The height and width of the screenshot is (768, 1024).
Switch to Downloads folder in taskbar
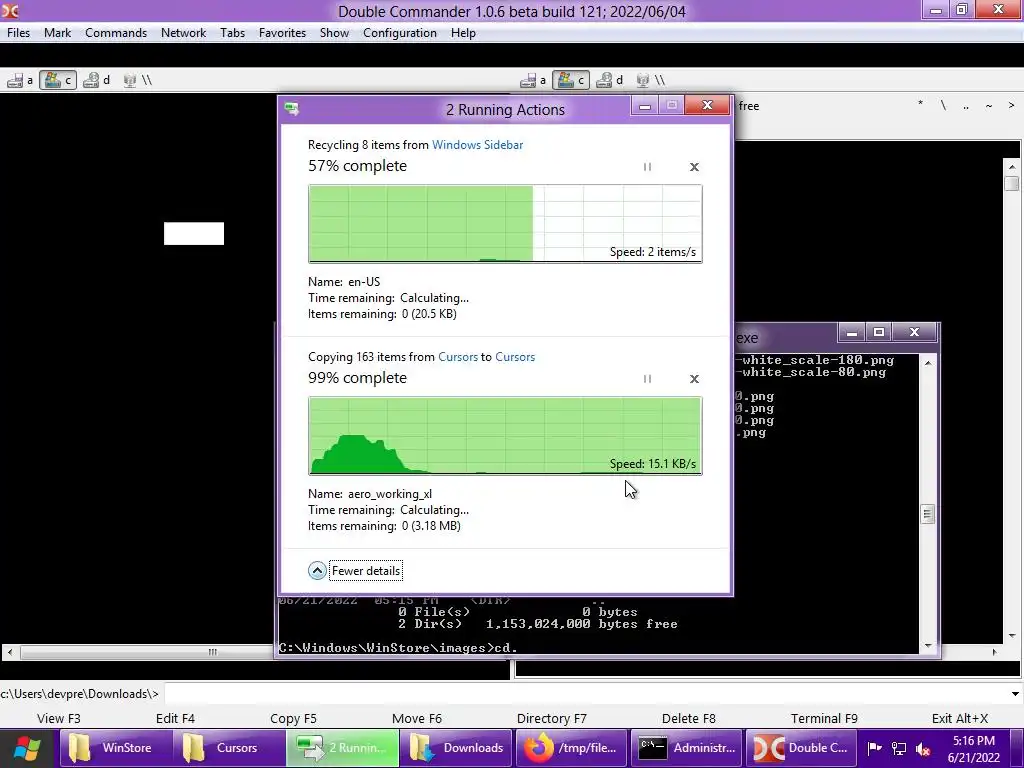tap(456, 748)
